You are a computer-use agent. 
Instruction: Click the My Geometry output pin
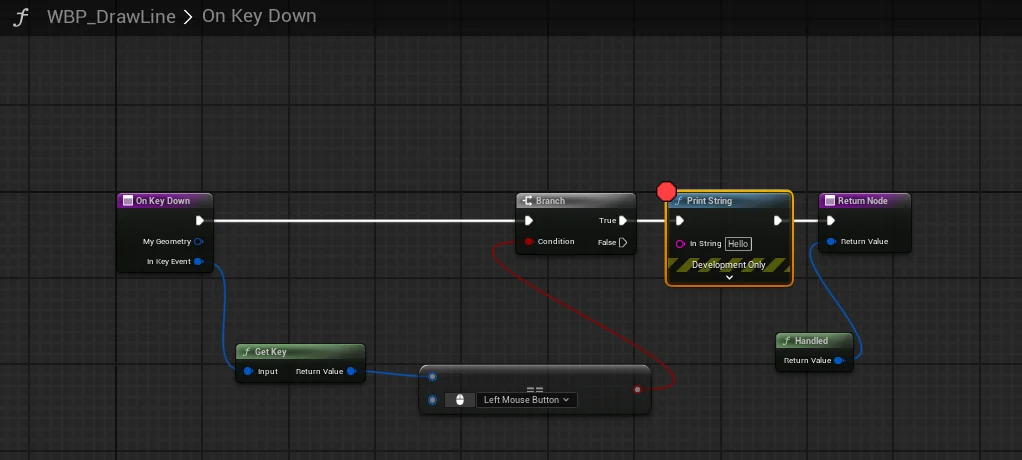[198, 242]
